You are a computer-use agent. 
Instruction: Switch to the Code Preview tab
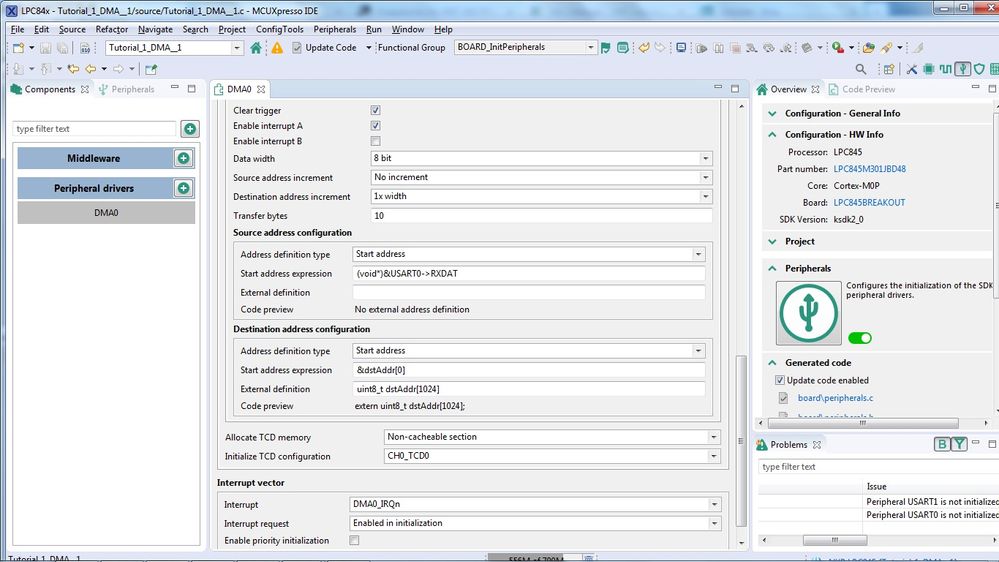[862, 89]
